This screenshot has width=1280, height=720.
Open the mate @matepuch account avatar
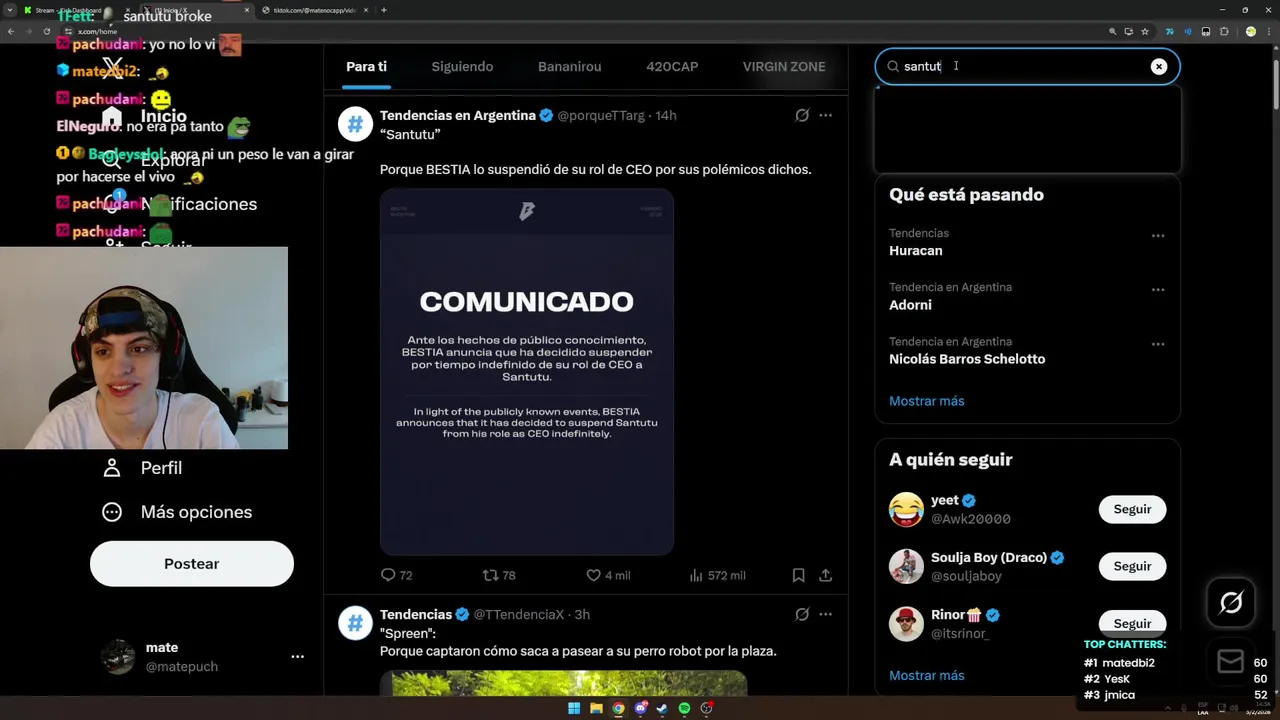point(118,657)
